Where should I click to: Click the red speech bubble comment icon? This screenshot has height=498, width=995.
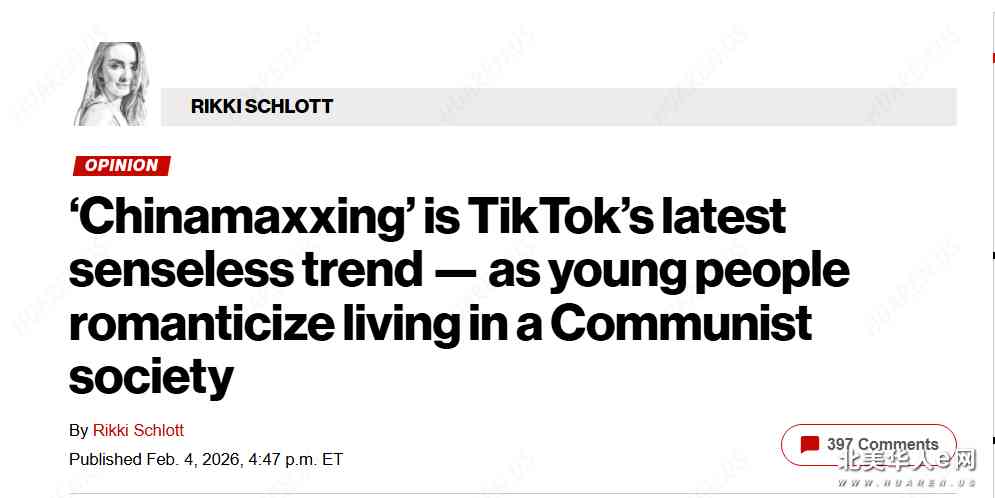point(810,445)
